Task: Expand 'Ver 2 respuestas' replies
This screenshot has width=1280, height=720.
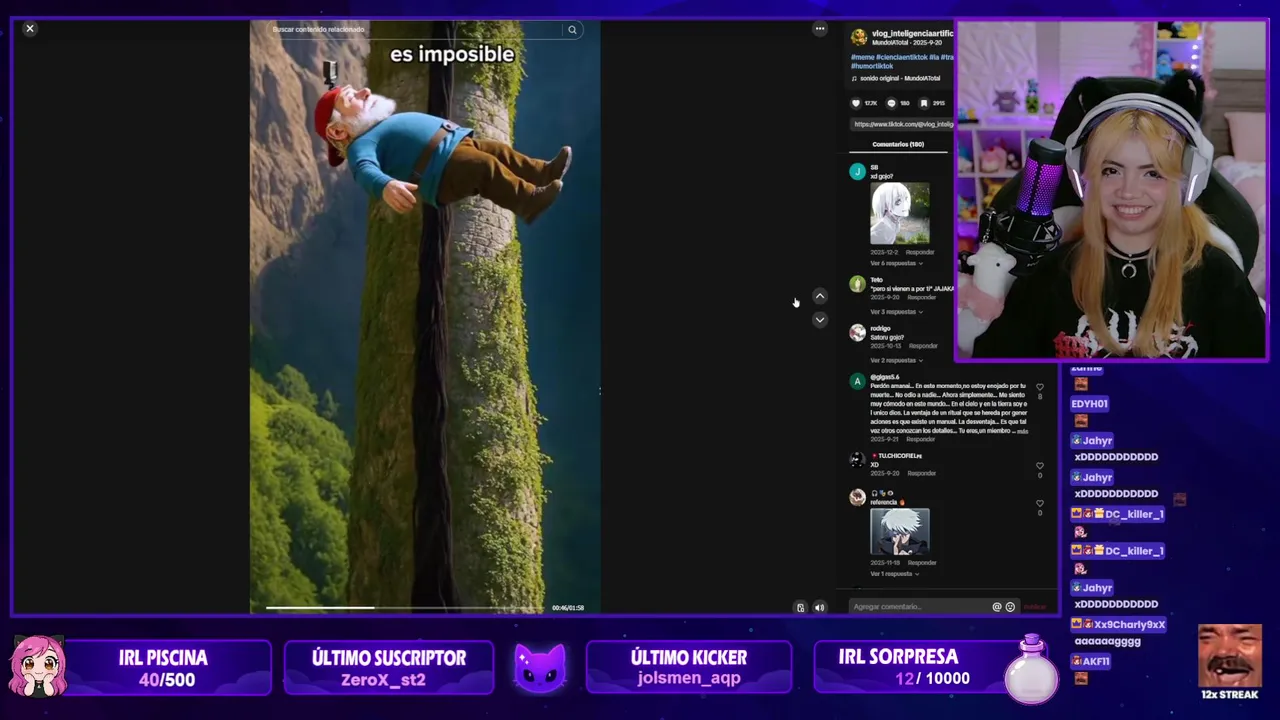Action: pyautogui.click(x=896, y=360)
